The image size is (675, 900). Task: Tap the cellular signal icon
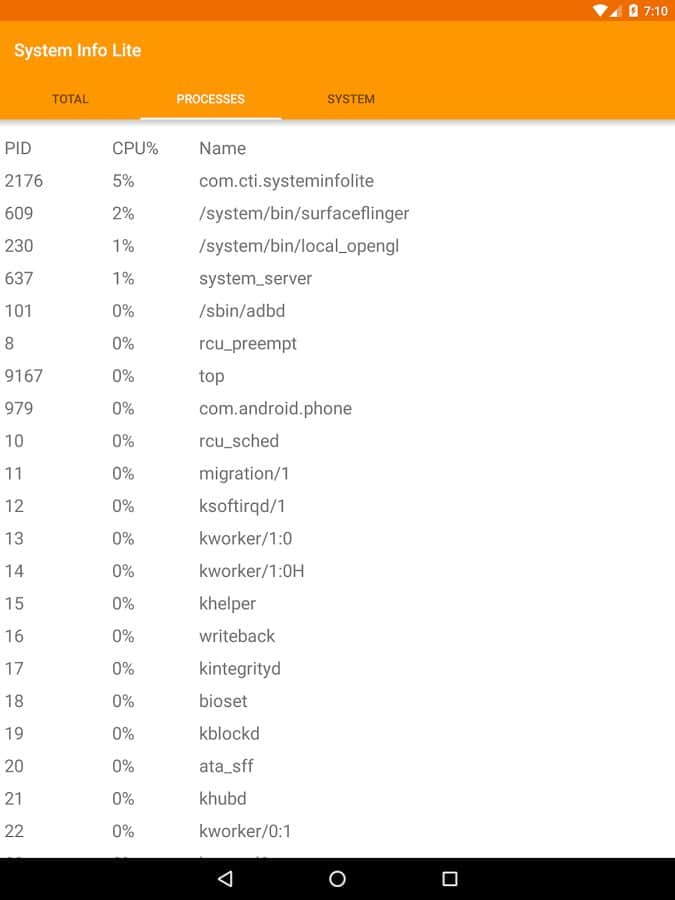coord(616,11)
